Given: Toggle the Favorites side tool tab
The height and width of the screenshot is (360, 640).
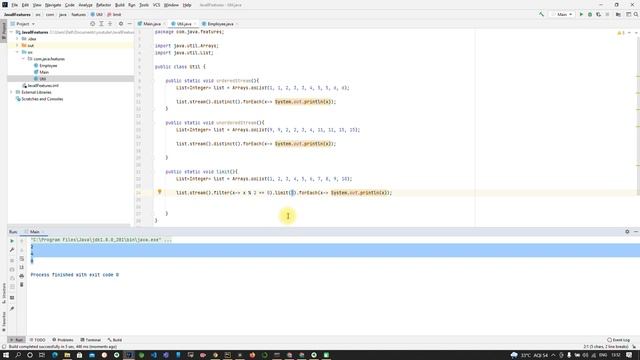Looking at the screenshot, I should (4, 322).
